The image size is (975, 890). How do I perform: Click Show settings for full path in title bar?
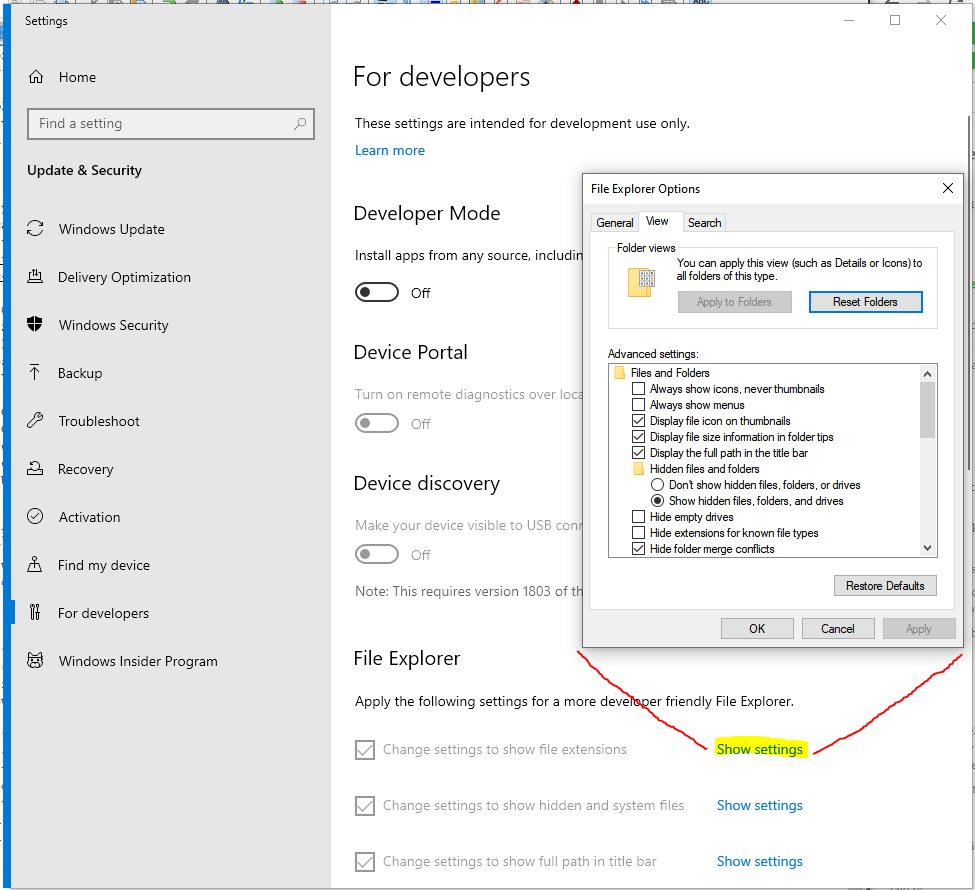click(759, 861)
